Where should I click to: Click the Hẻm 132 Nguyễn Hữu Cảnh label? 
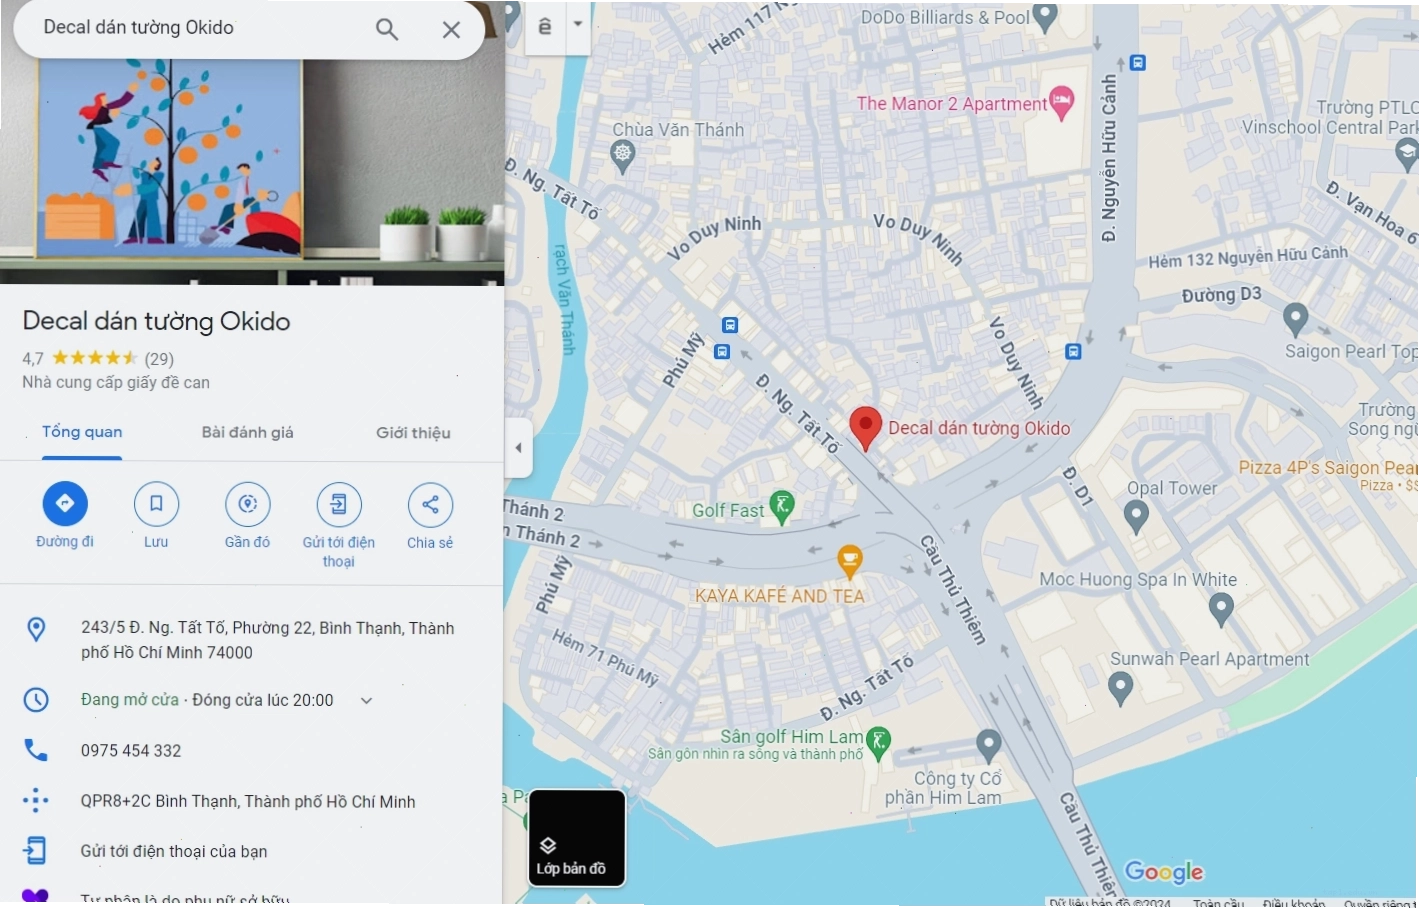(x=1248, y=257)
